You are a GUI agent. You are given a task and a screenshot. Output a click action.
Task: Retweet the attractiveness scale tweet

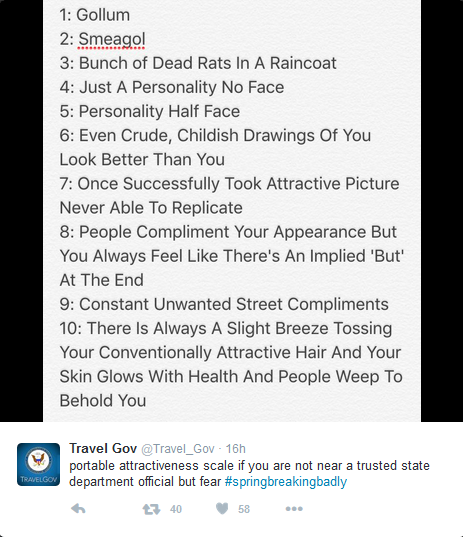[151, 509]
